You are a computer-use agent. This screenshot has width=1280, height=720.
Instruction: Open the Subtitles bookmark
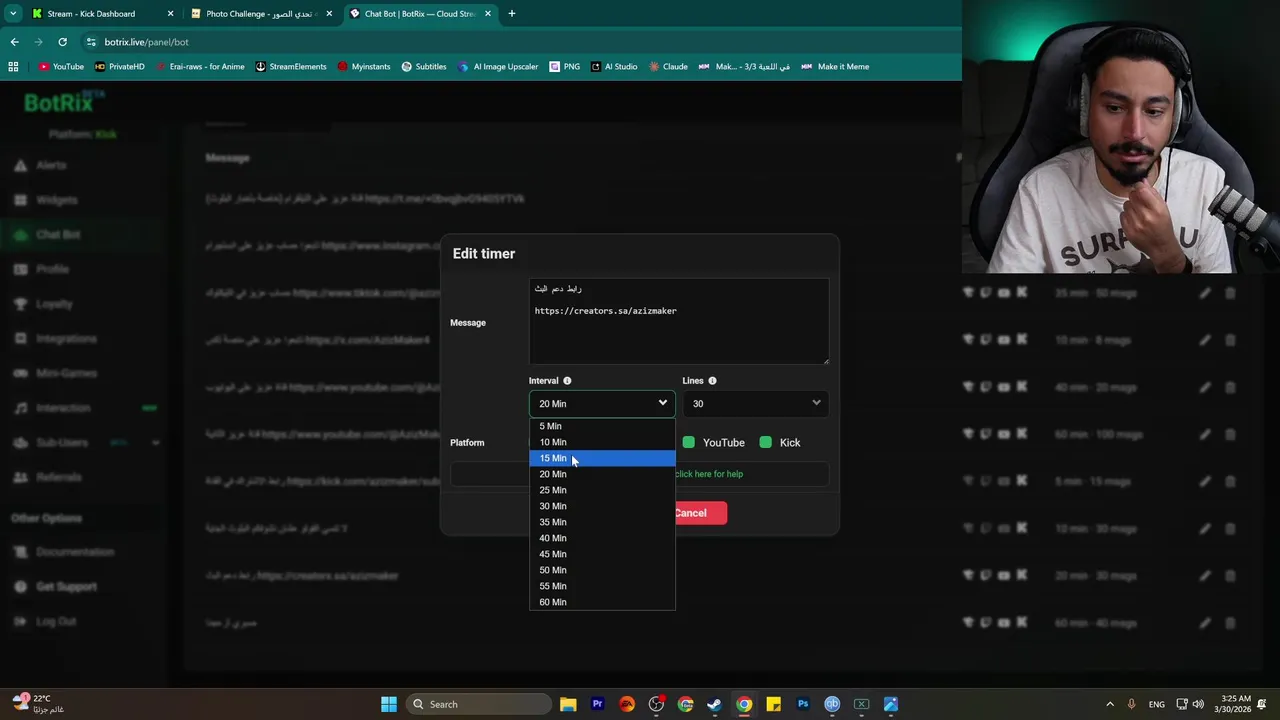tap(424, 67)
